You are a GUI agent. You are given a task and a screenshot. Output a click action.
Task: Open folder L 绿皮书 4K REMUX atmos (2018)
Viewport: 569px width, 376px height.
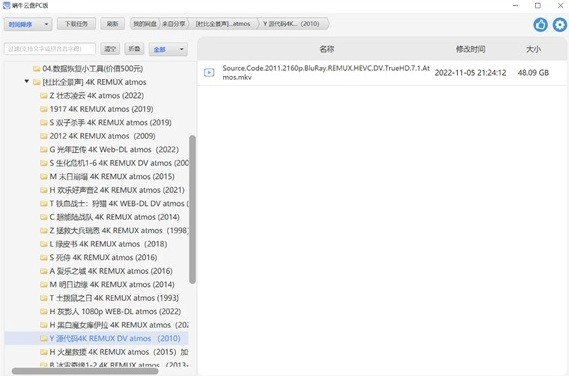[x=108, y=244]
